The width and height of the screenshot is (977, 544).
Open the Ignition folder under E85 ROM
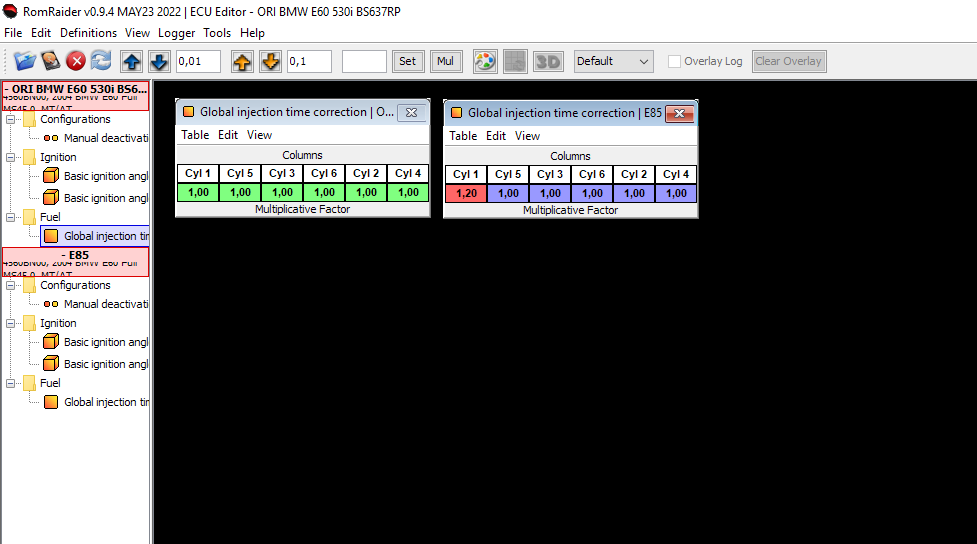[49, 323]
